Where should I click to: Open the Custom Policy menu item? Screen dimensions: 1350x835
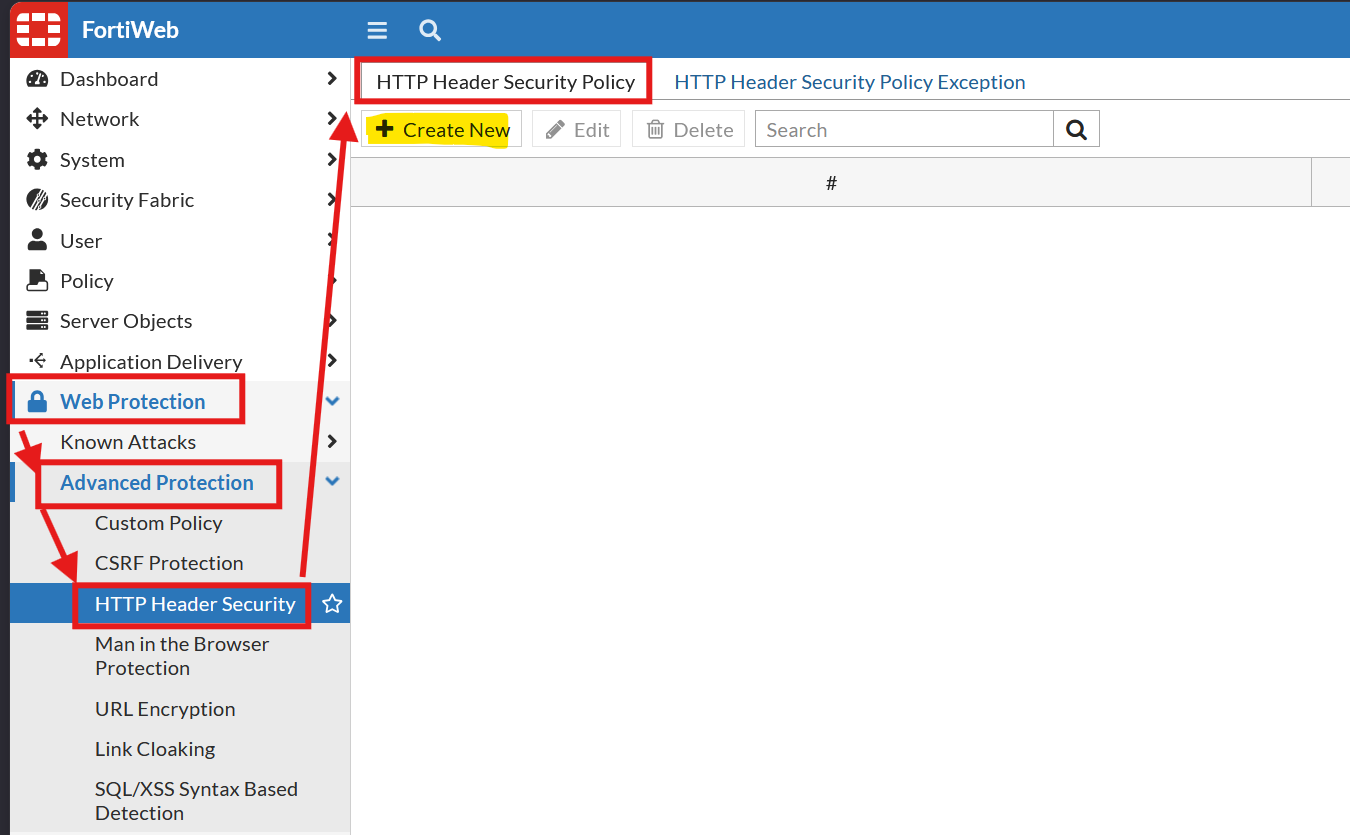tap(159, 523)
